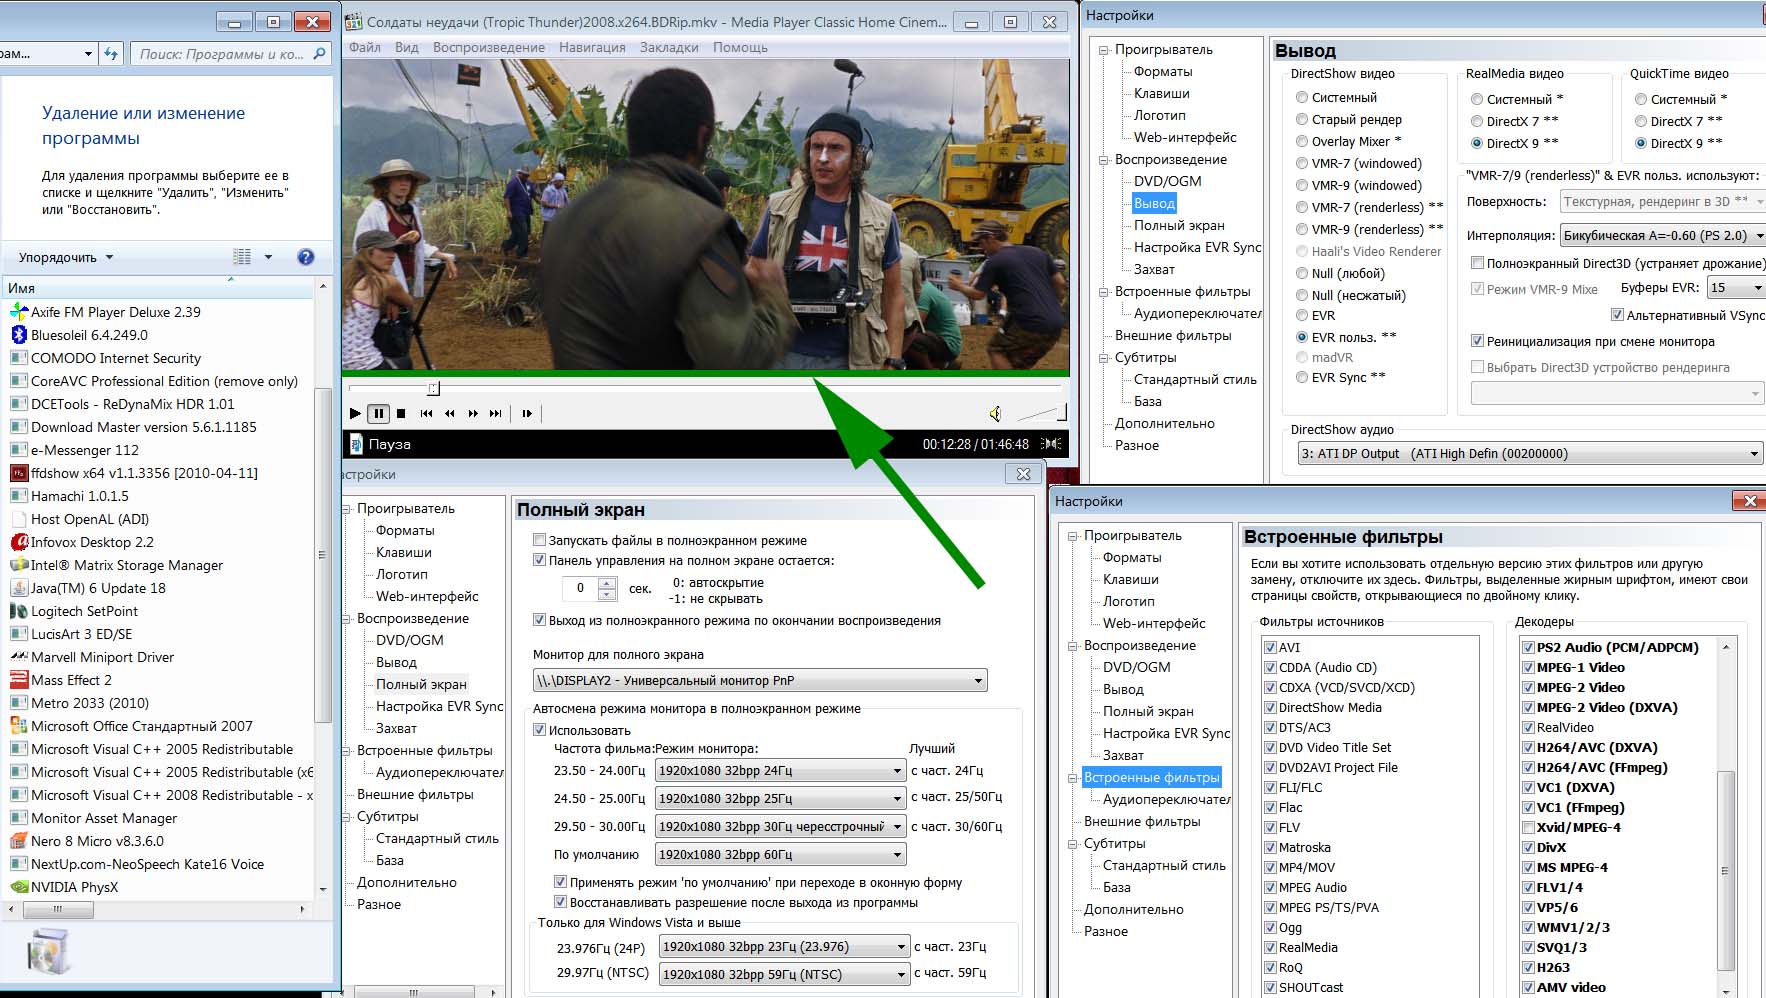
Task: Open the DirectShow аудио output dropdown
Action: tap(1530, 453)
